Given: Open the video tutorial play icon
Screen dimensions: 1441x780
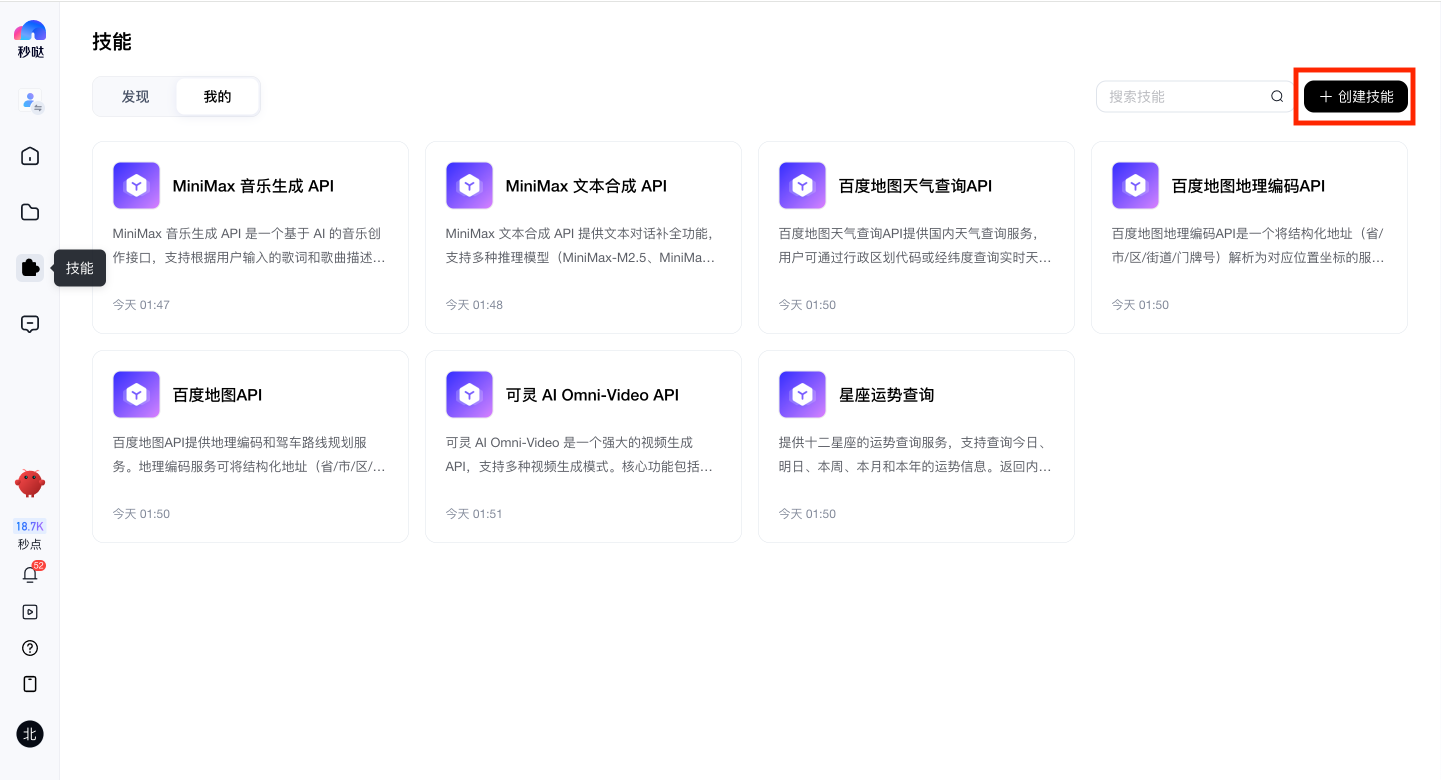Looking at the screenshot, I should (30, 612).
